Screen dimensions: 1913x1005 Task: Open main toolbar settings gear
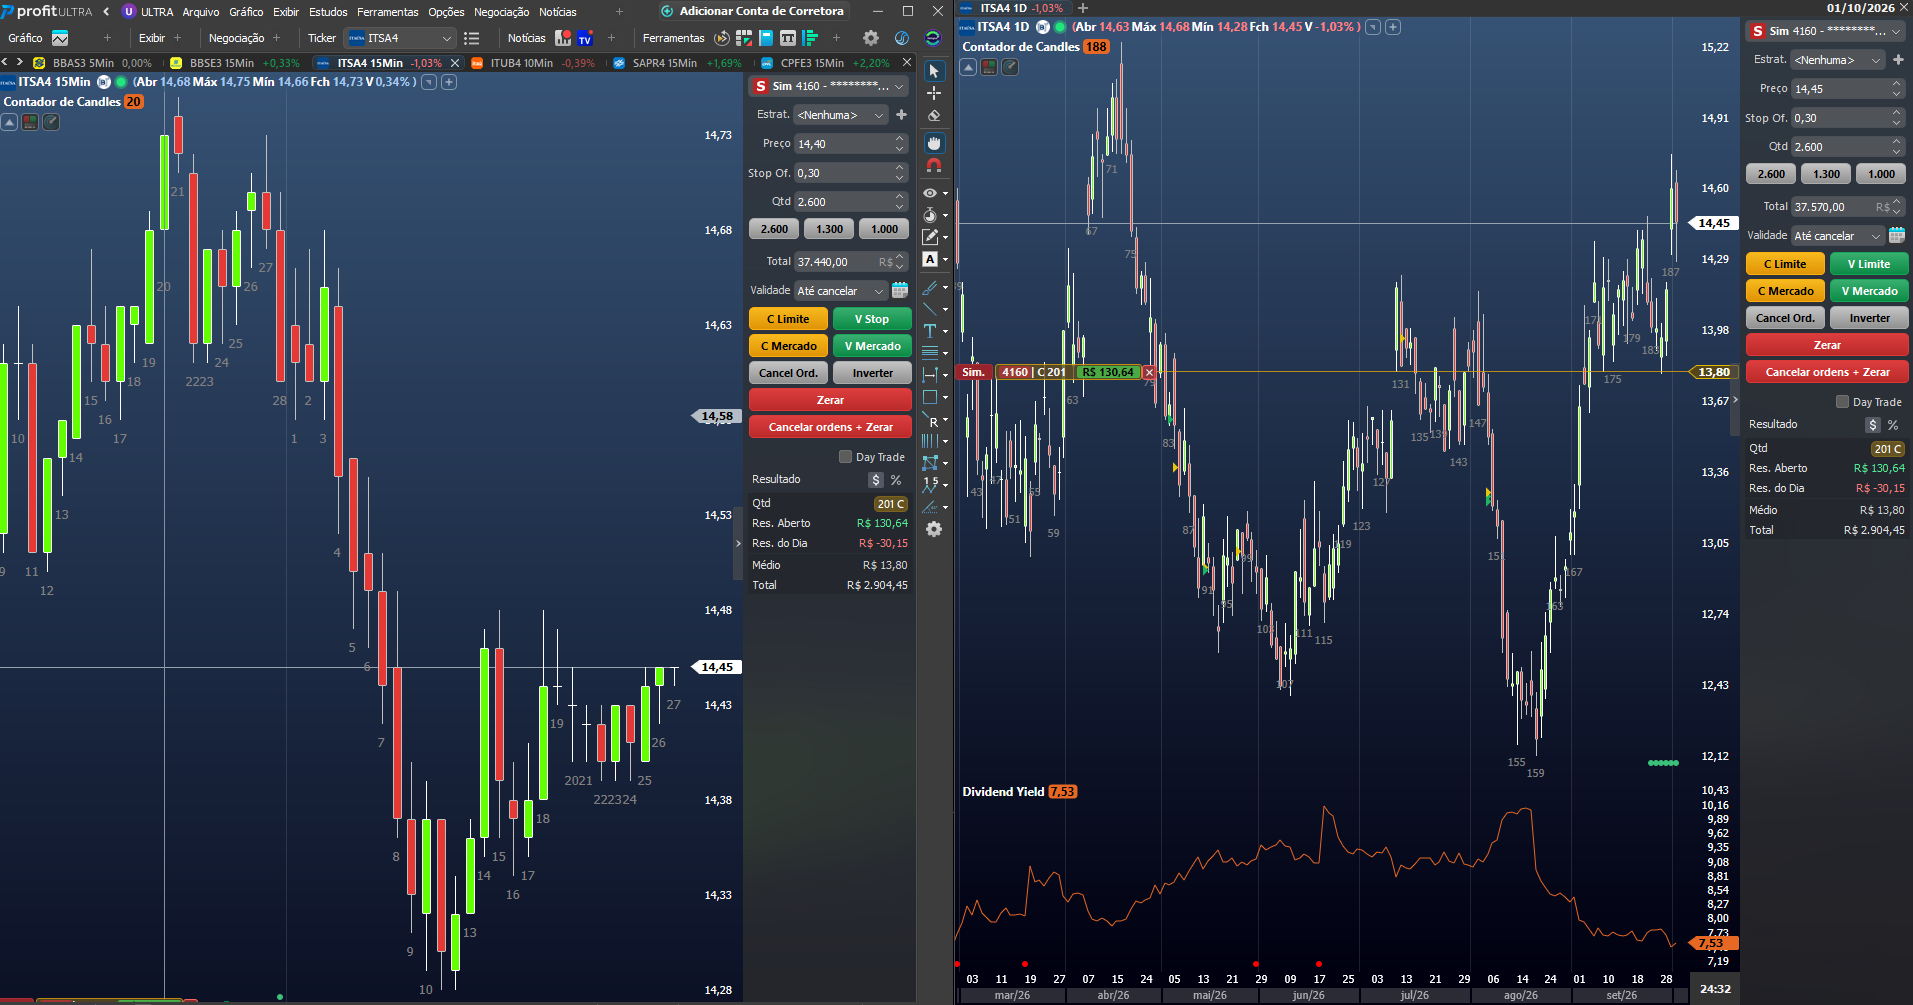click(x=871, y=38)
